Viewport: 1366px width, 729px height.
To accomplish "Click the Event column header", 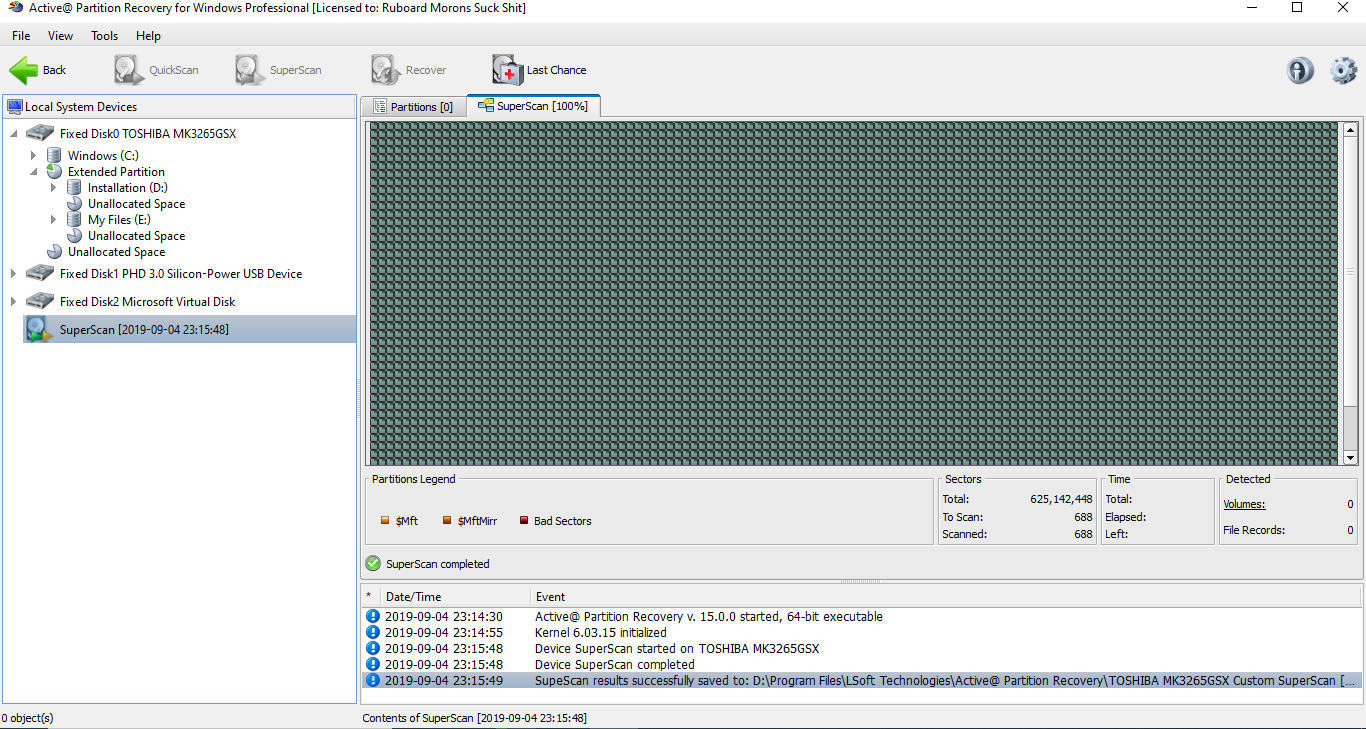I will tap(945, 596).
